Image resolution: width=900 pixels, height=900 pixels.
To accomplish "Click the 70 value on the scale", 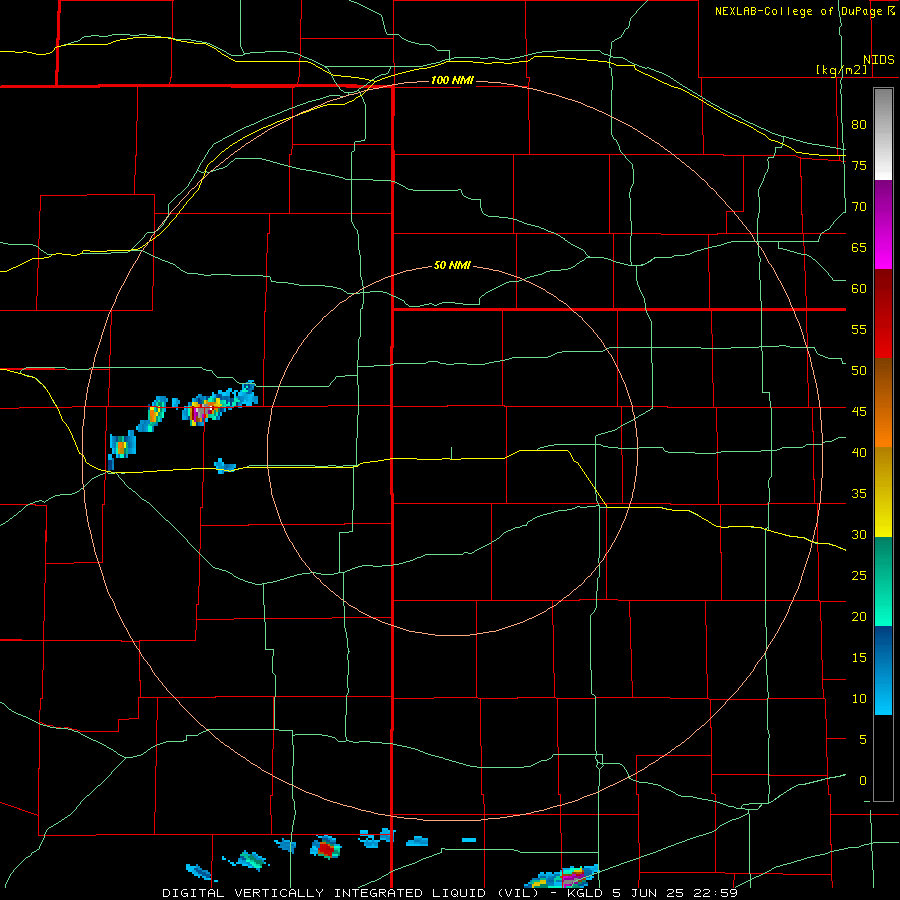I will click(x=859, y=207).
